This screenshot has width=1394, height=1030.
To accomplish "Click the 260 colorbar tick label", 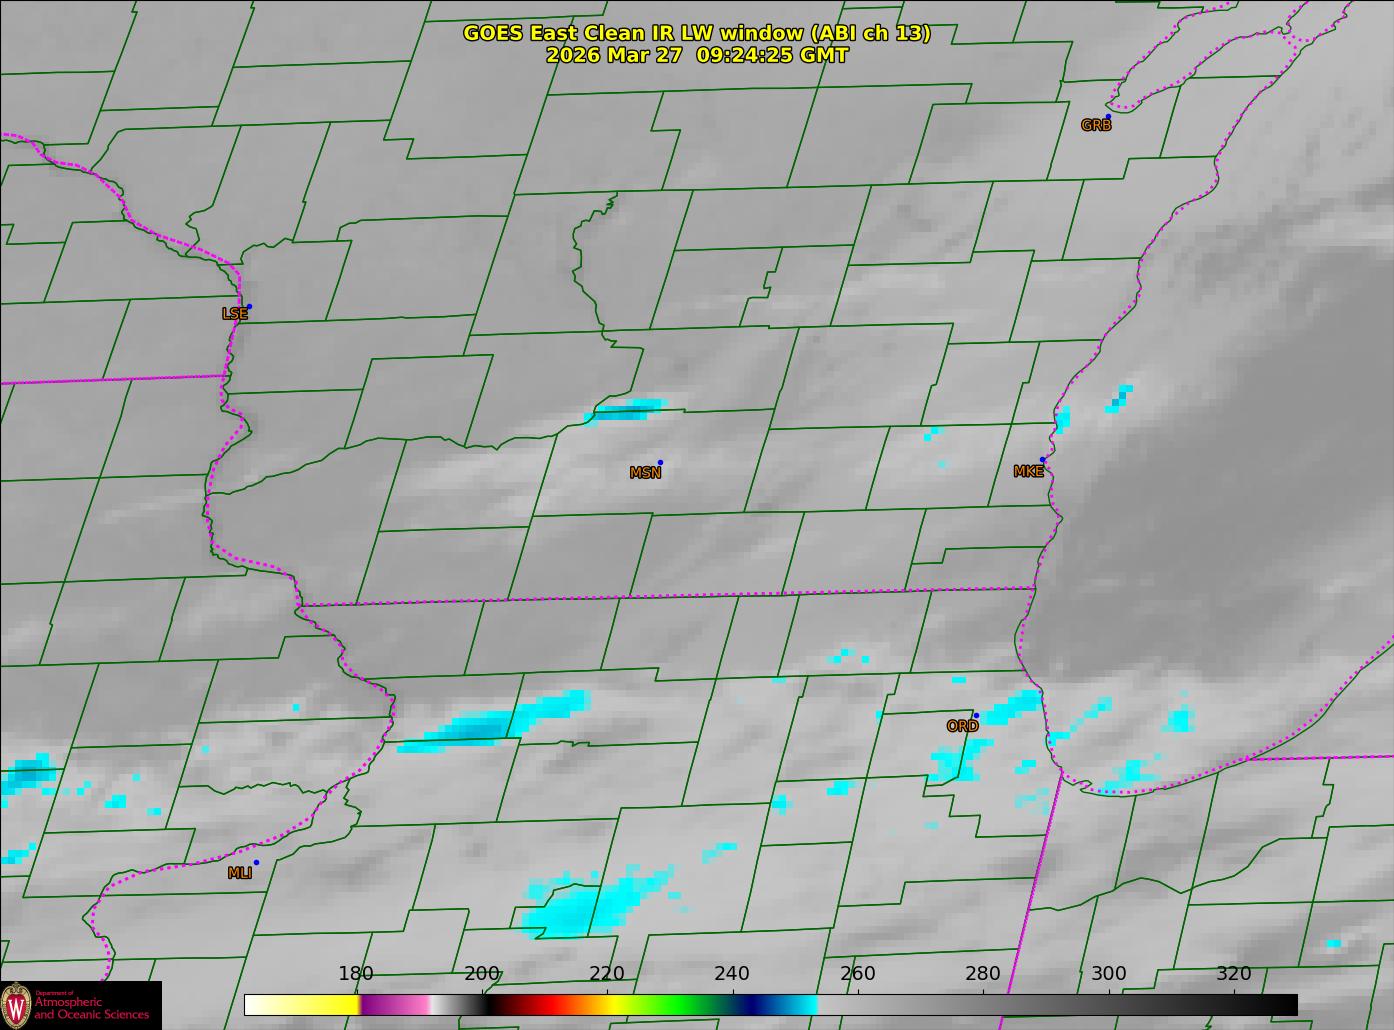I will pyautogui.click(x=858, y=974).
